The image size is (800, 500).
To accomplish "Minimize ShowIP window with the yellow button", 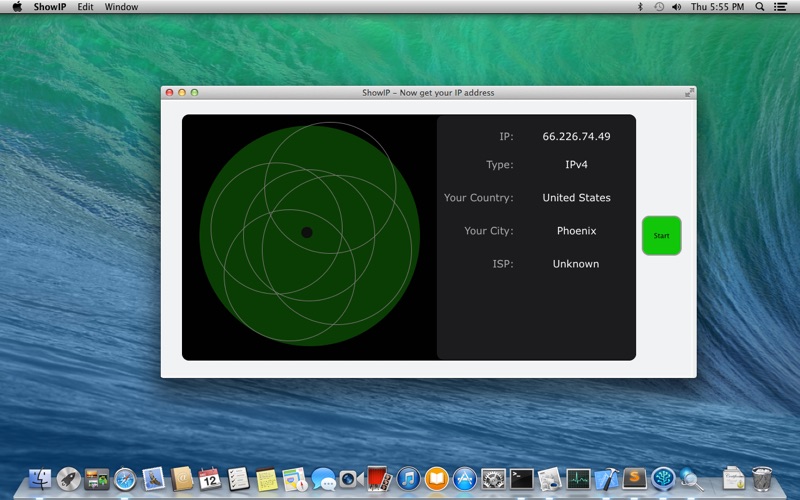I will pos(182,92).
